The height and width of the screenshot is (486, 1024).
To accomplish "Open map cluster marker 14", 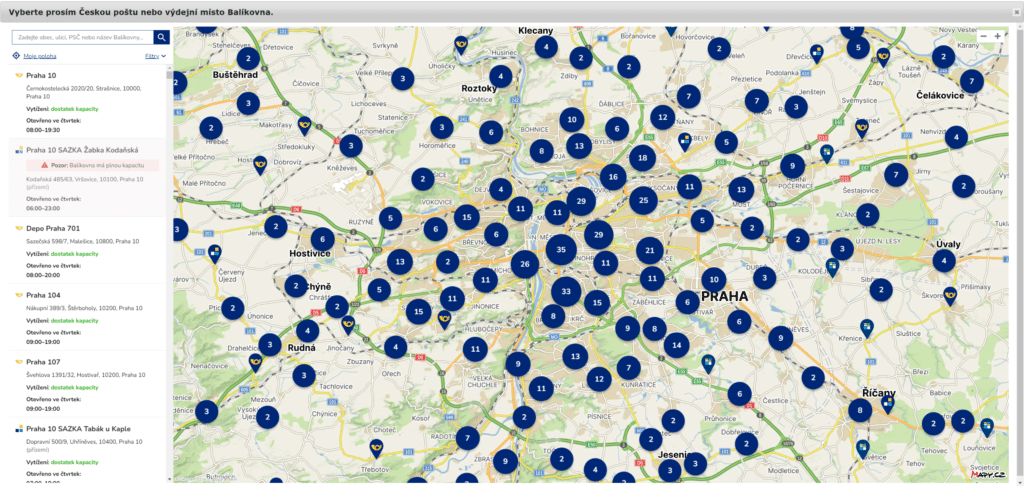I will pos(677,345).
